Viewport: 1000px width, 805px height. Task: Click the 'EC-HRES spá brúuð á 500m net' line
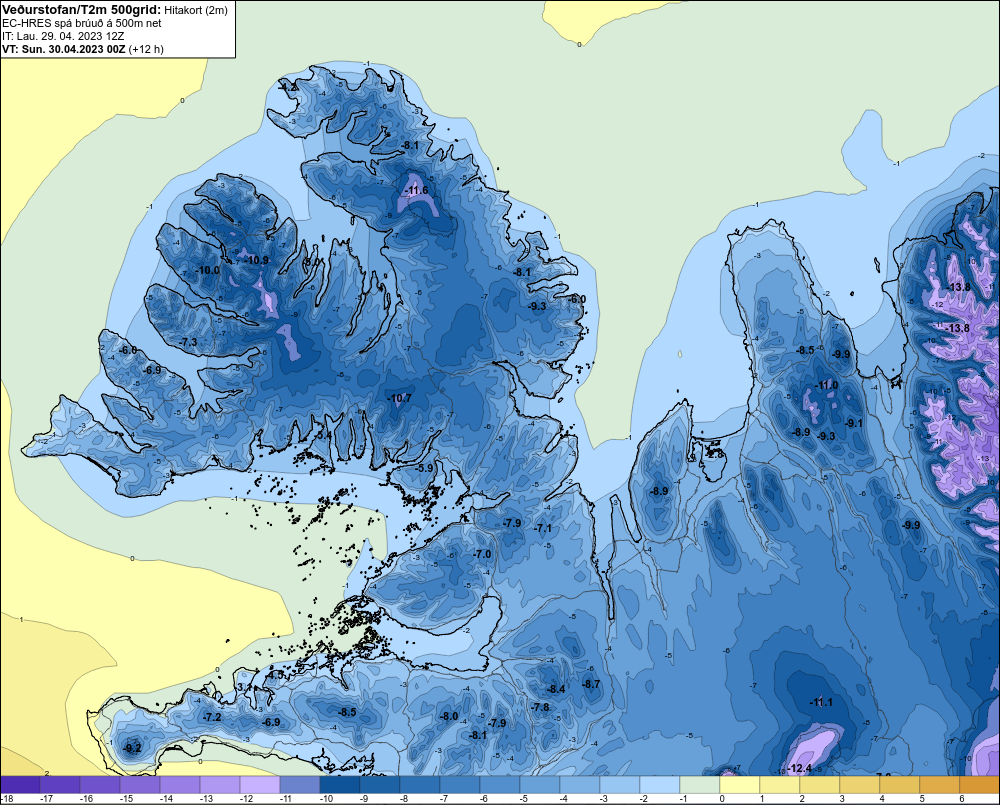[82, 23]
